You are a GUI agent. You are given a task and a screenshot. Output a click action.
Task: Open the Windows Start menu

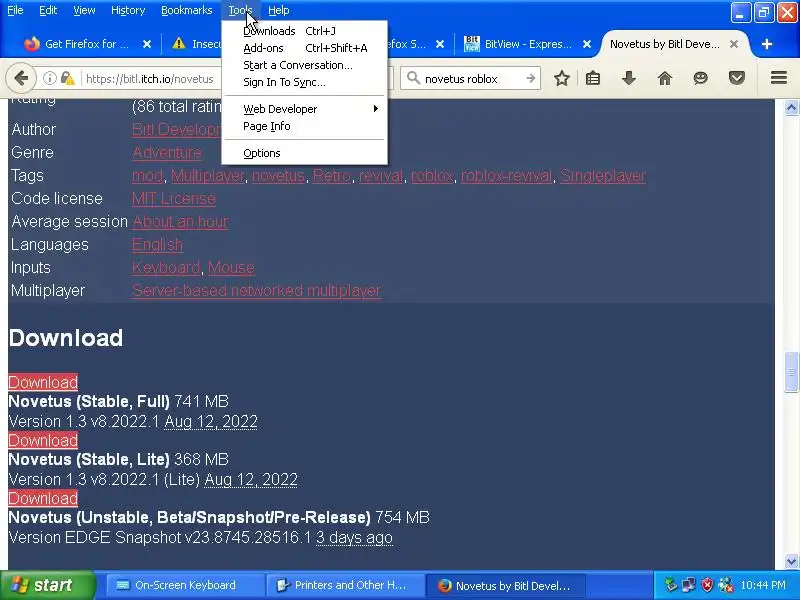coord(47,585)
